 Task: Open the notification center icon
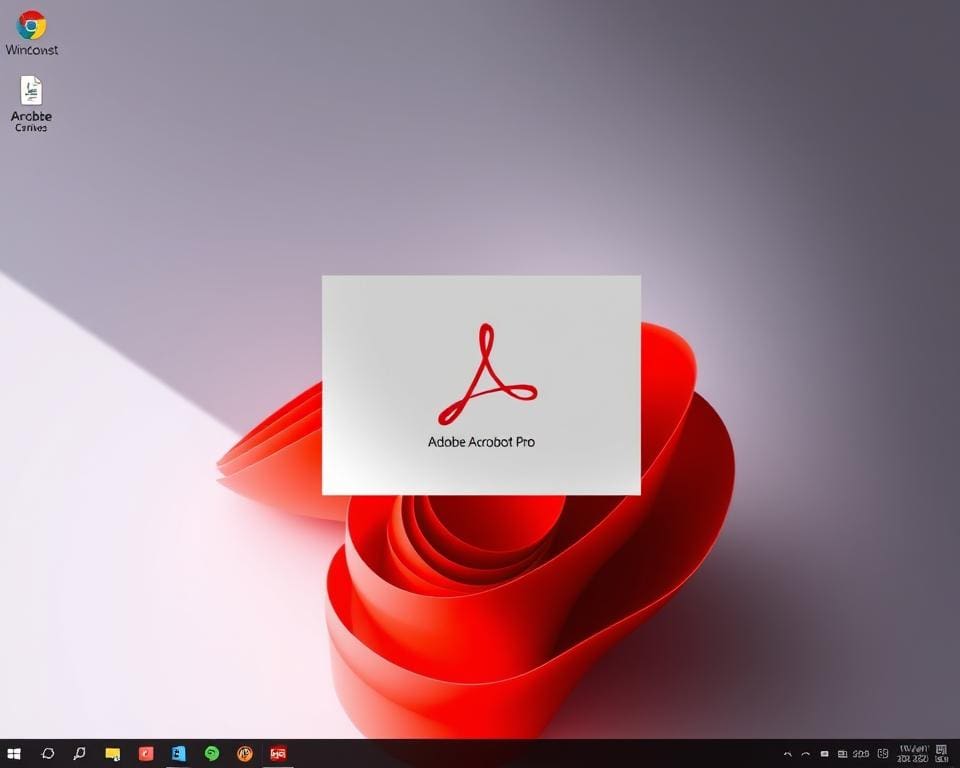(x=942, y=754)
